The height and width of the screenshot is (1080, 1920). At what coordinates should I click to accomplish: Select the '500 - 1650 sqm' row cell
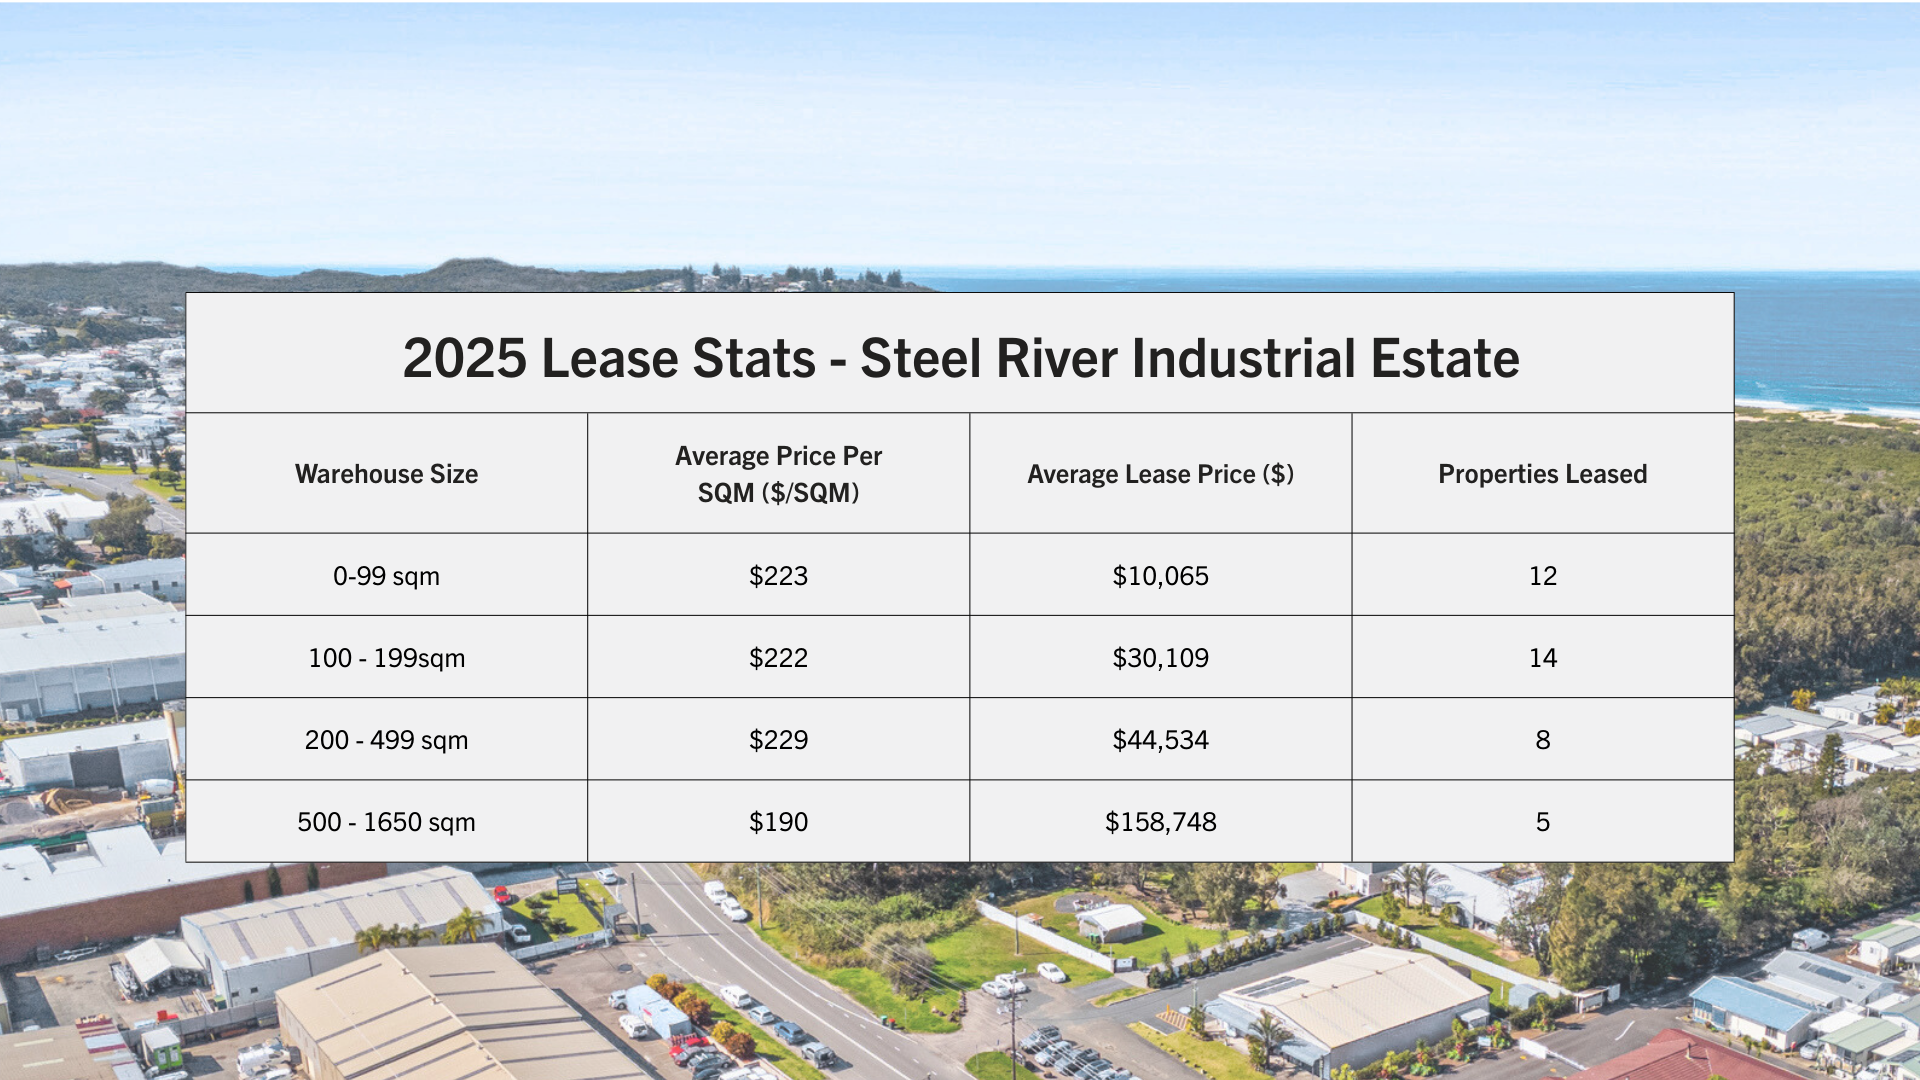tap(386, 822)
